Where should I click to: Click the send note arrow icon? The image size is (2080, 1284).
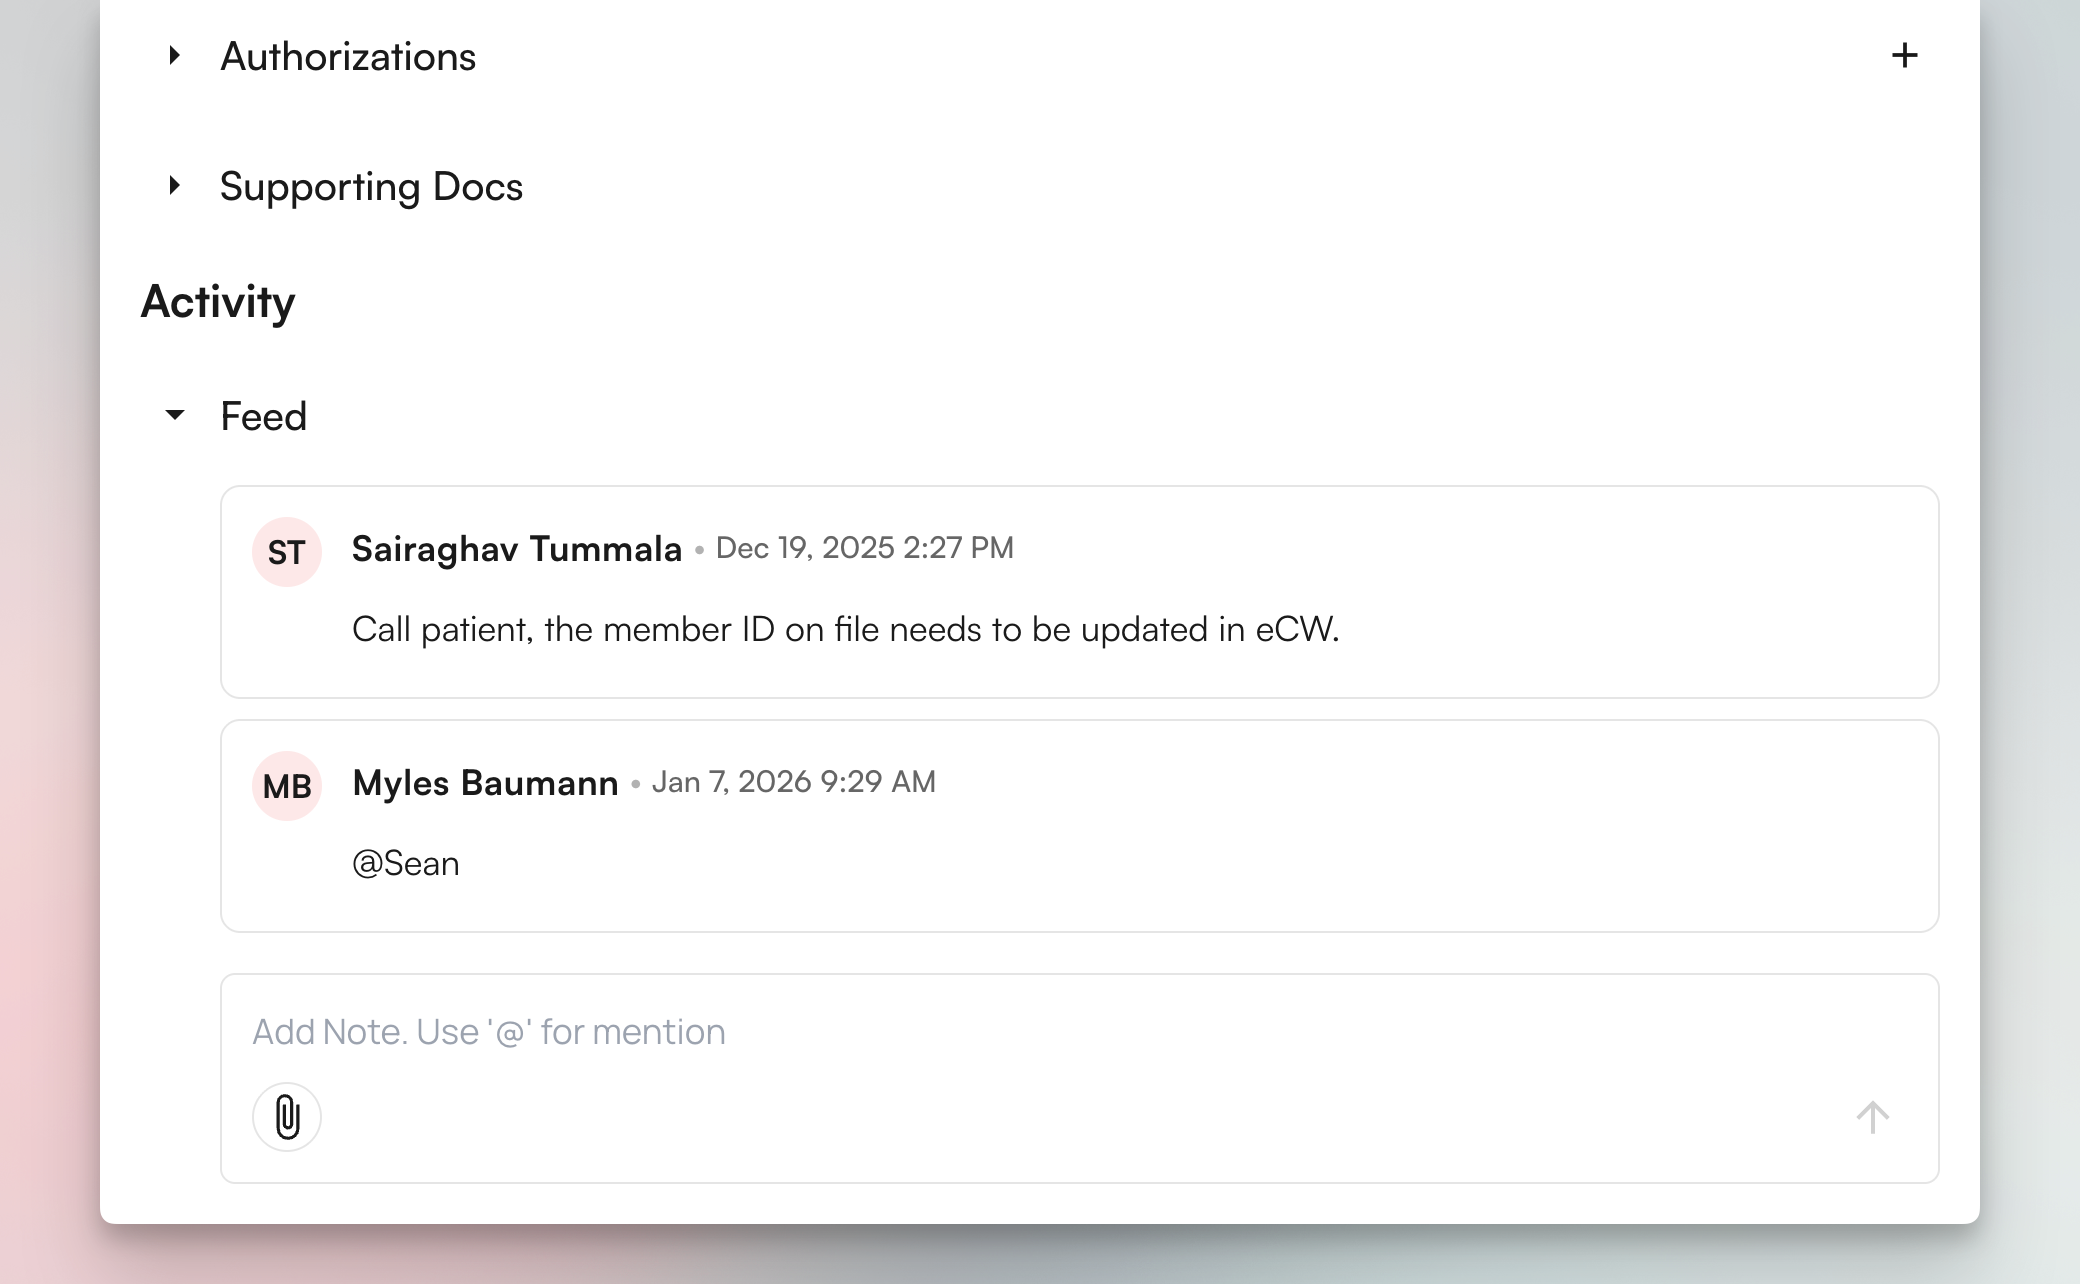pos(1872,1117)
